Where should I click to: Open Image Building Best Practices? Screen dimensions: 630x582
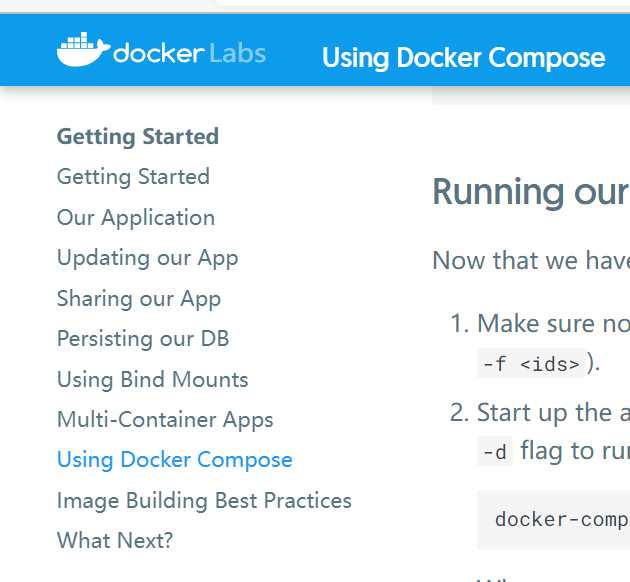point(204,500)
